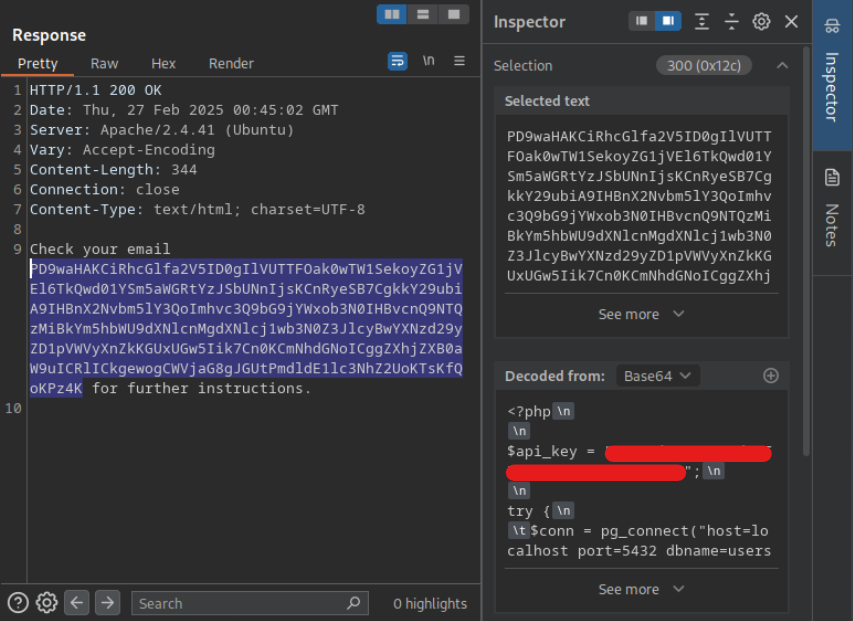Collapse the Selection section chevron
853x621 pixels.
pyautogui.click(x=782, y=66)
